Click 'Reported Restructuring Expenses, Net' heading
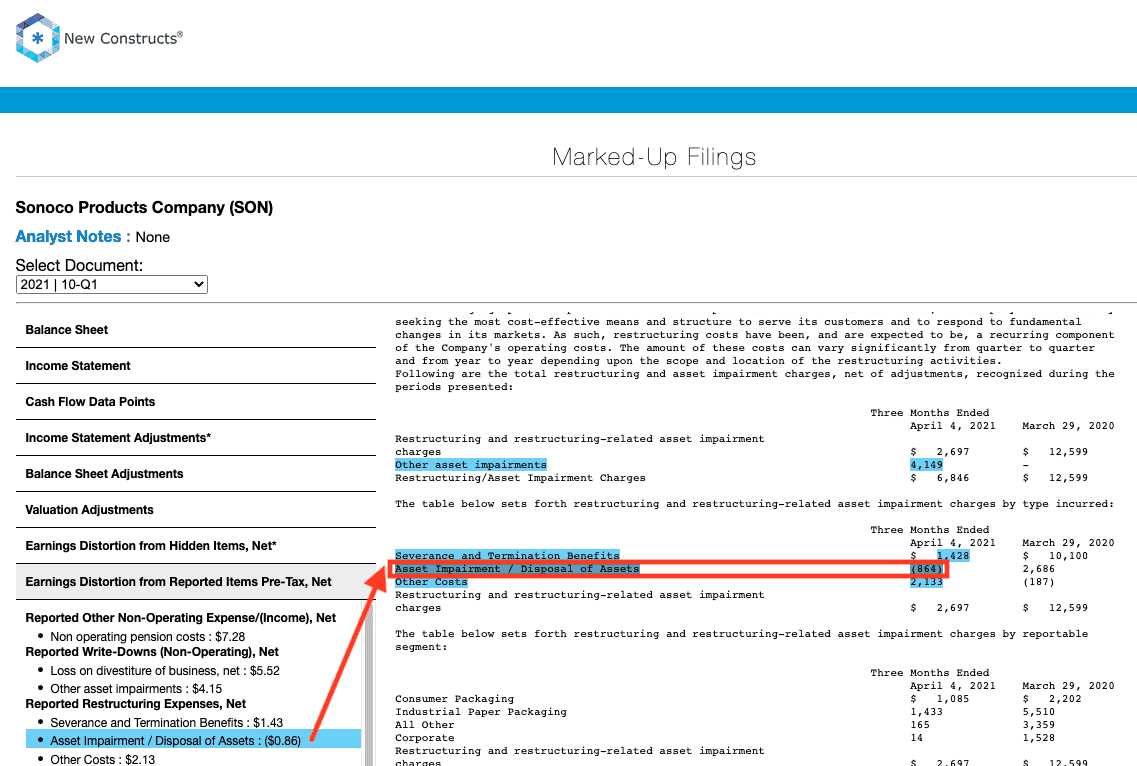Viewport: 1137px width, 766px height. point(136,704)
